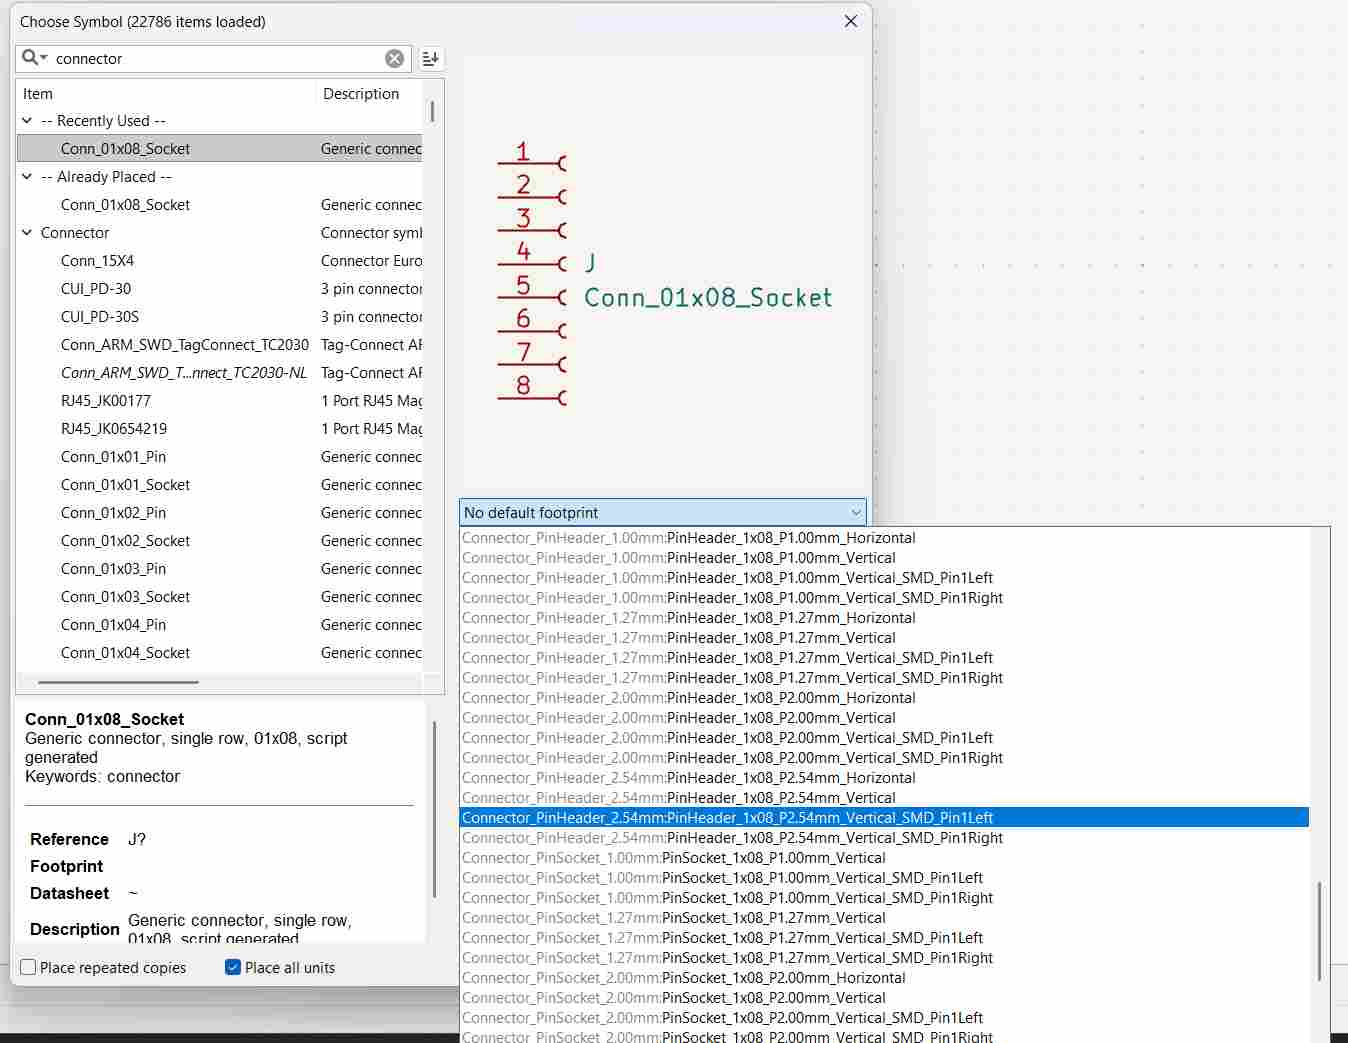
Task: Choose PinHeader_1x08_P1.00mm_Vertical_SMD_Pin1Left footprint
Action: (884, 578)
